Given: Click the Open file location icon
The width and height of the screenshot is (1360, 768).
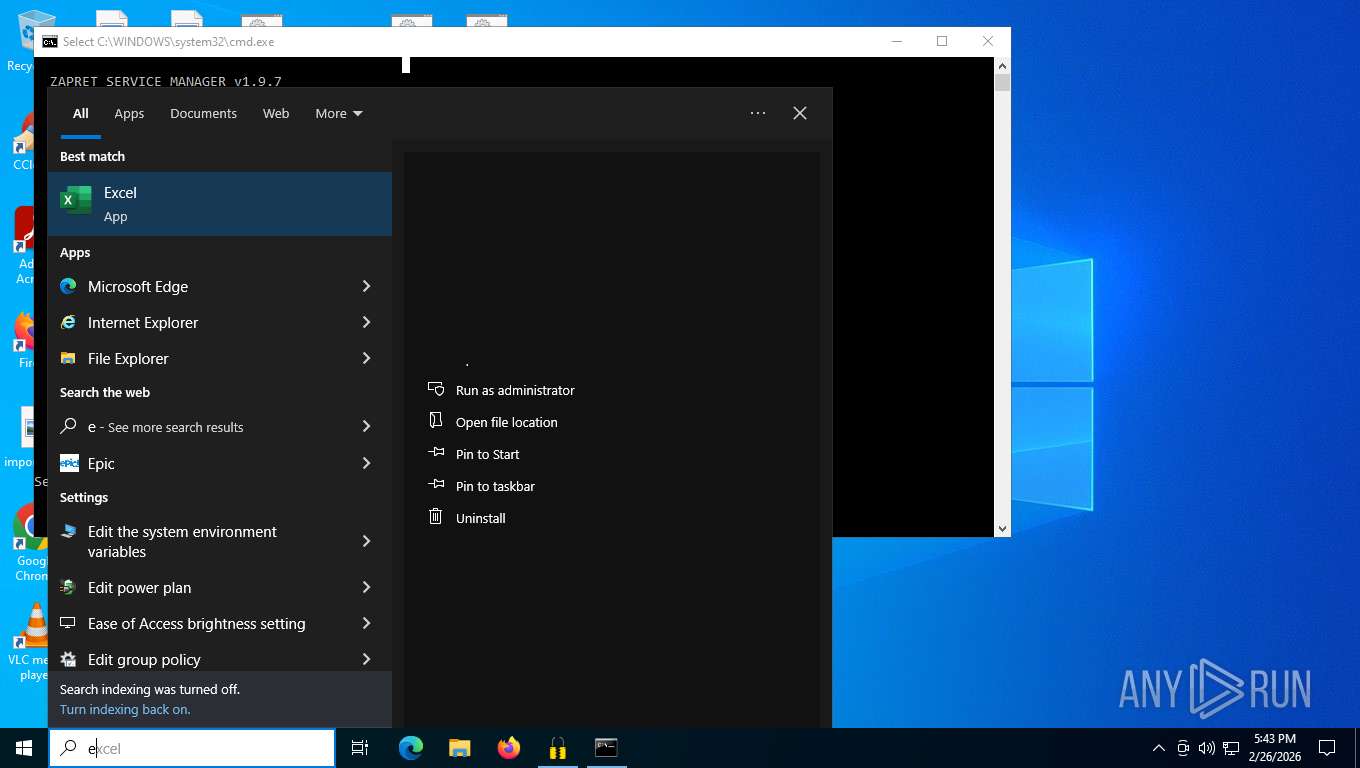Looking at the screenshot, I should 435,421.
